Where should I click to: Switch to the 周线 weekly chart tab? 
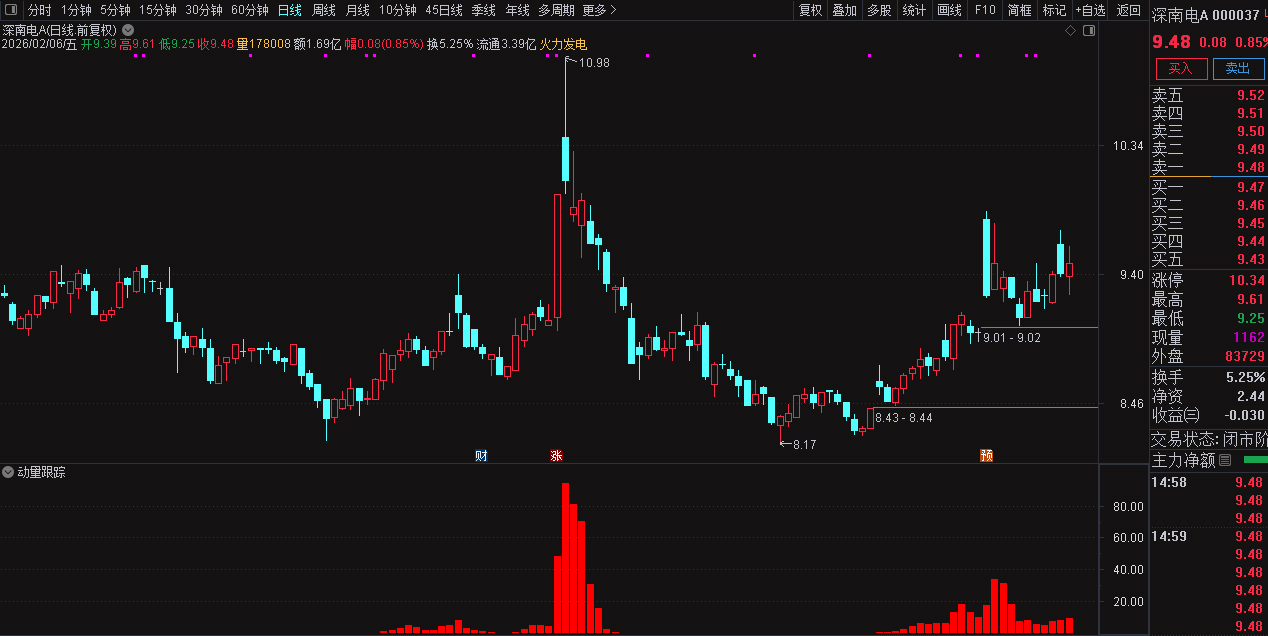pyautogui.click(x=323, y=10)
